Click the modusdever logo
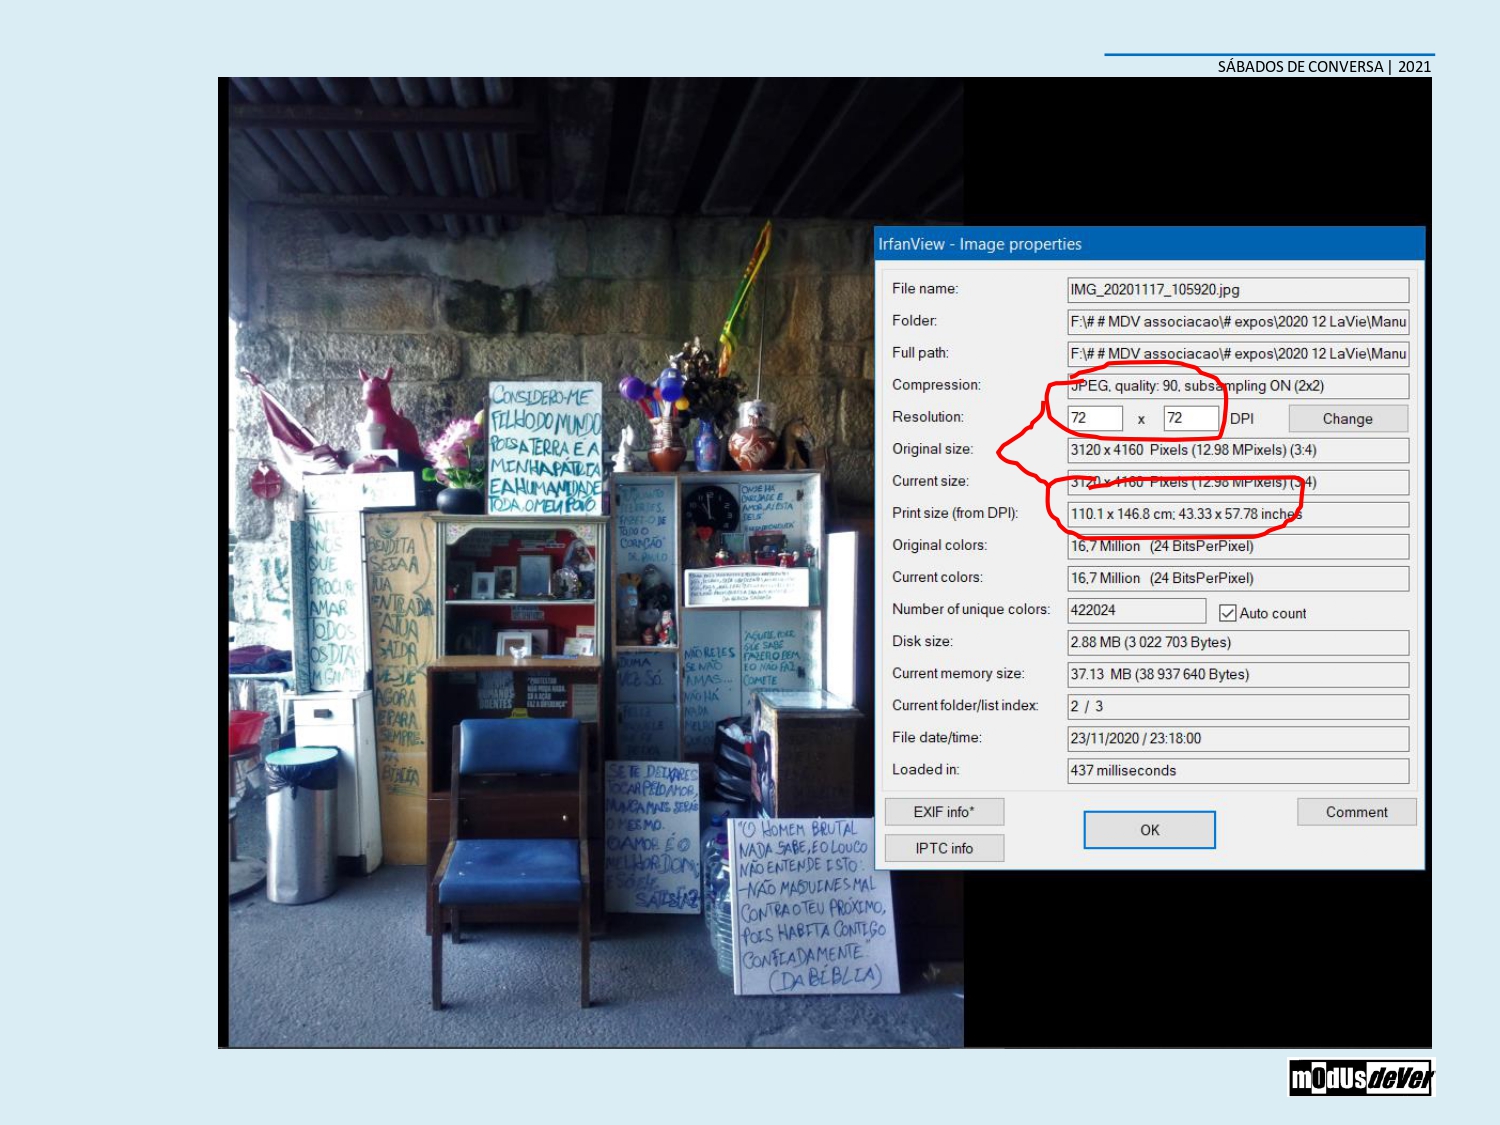This screenshot has width=1500, height=1125. pos(1361,1078)
